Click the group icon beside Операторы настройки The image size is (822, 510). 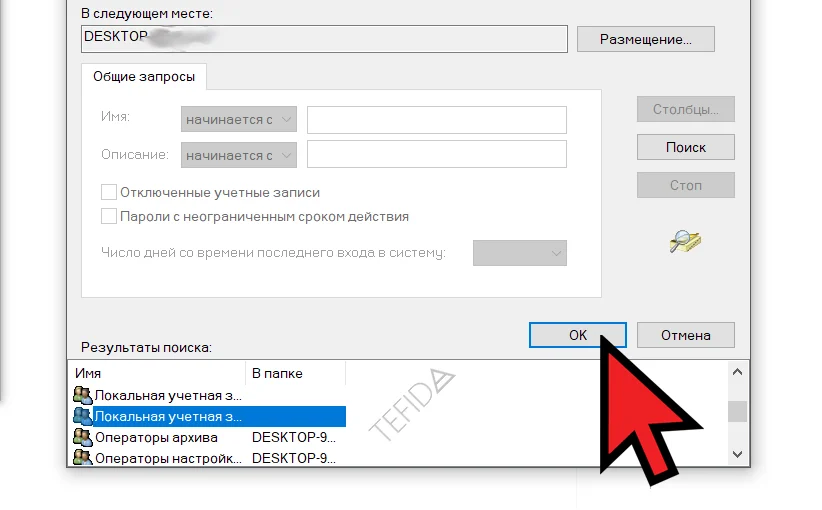pyautogui.click(x=82, y=459)
